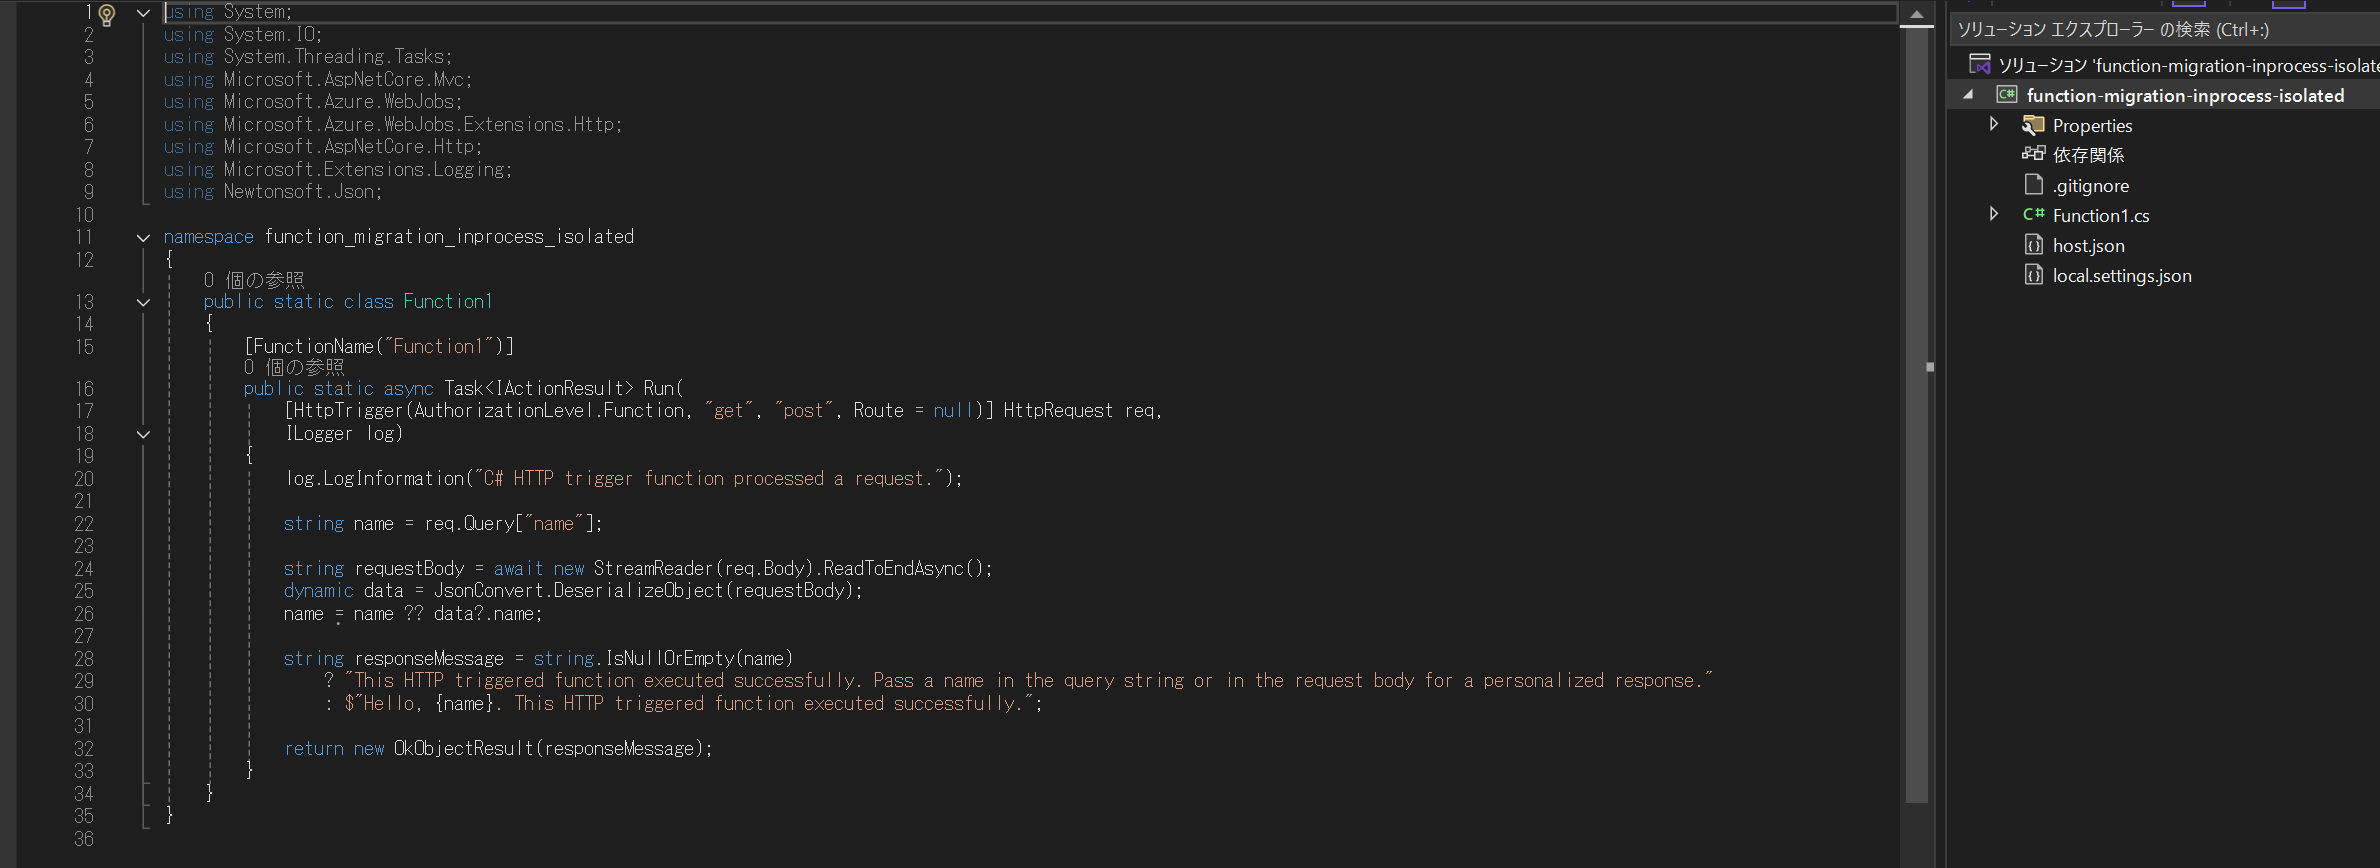Screen dimensions: 2380x868
Task: Click the scrollbar up arrow
Action: coord(1916,14)
